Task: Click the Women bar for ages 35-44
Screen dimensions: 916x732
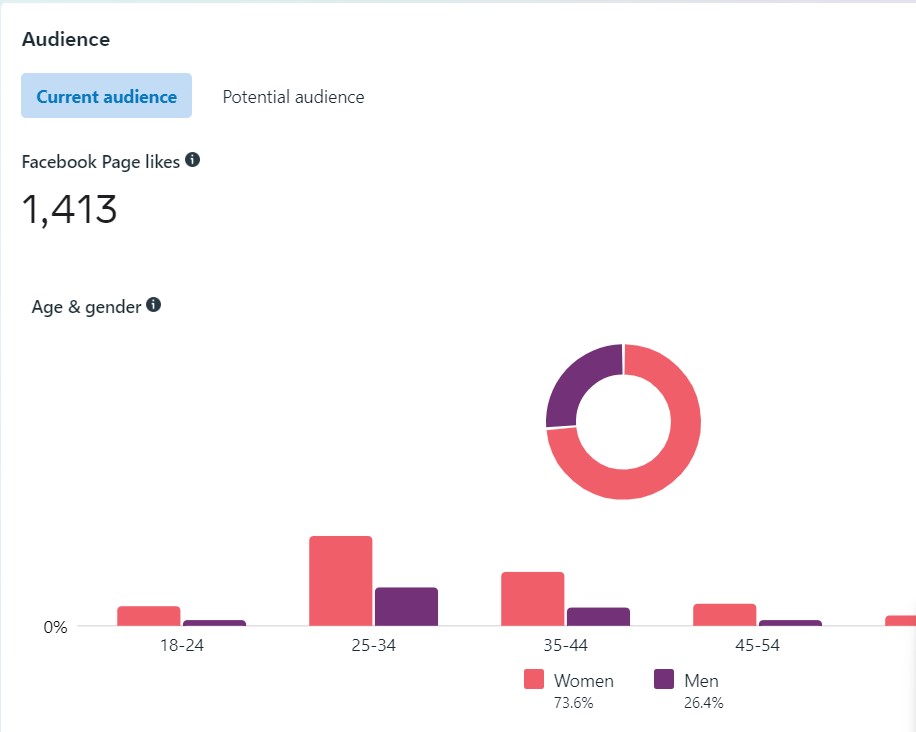Action: tap(532, 599)
